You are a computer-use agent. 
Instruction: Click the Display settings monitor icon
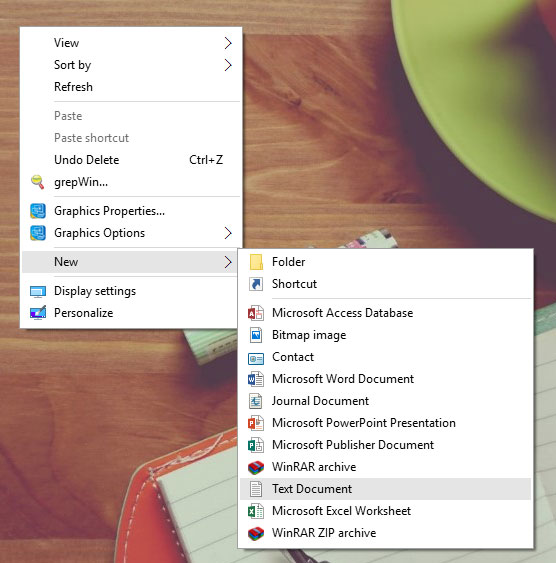[38, 291]
